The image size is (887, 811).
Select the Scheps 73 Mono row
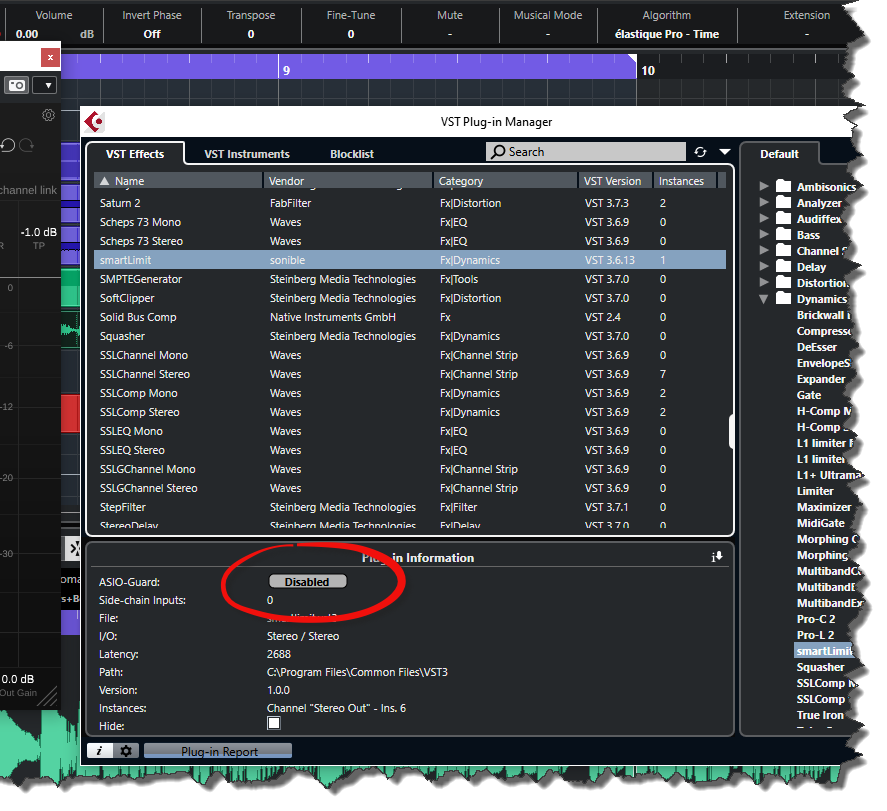tap(410, 222)
